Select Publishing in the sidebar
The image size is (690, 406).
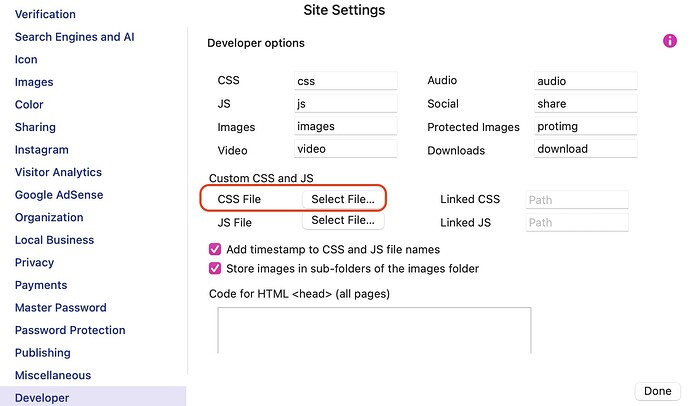pos(43,352)
